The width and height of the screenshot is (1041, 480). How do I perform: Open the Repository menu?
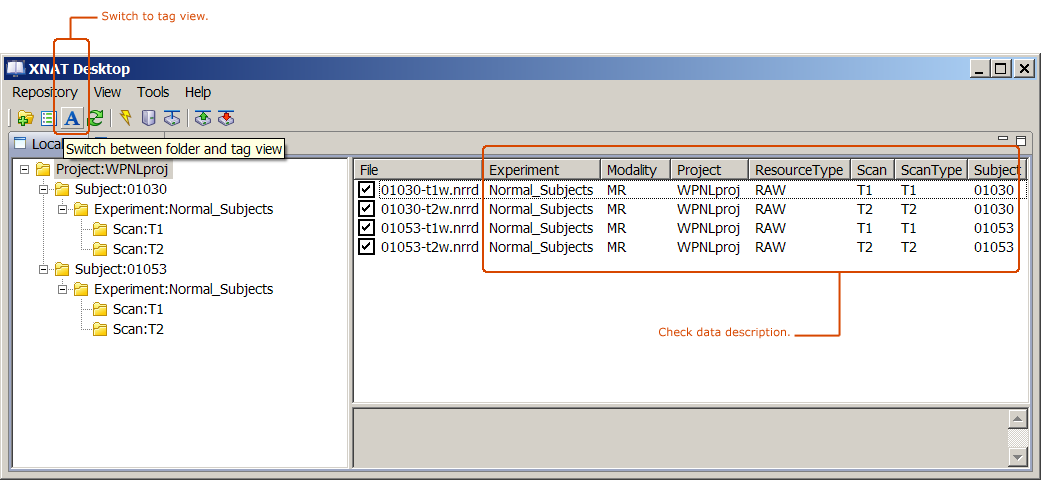45,92
